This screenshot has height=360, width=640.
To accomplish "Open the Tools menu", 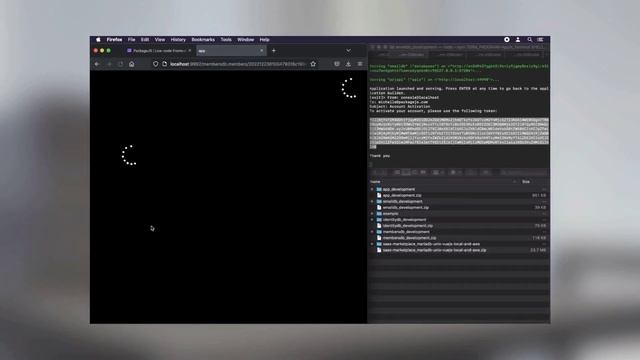I will point(226,40).
